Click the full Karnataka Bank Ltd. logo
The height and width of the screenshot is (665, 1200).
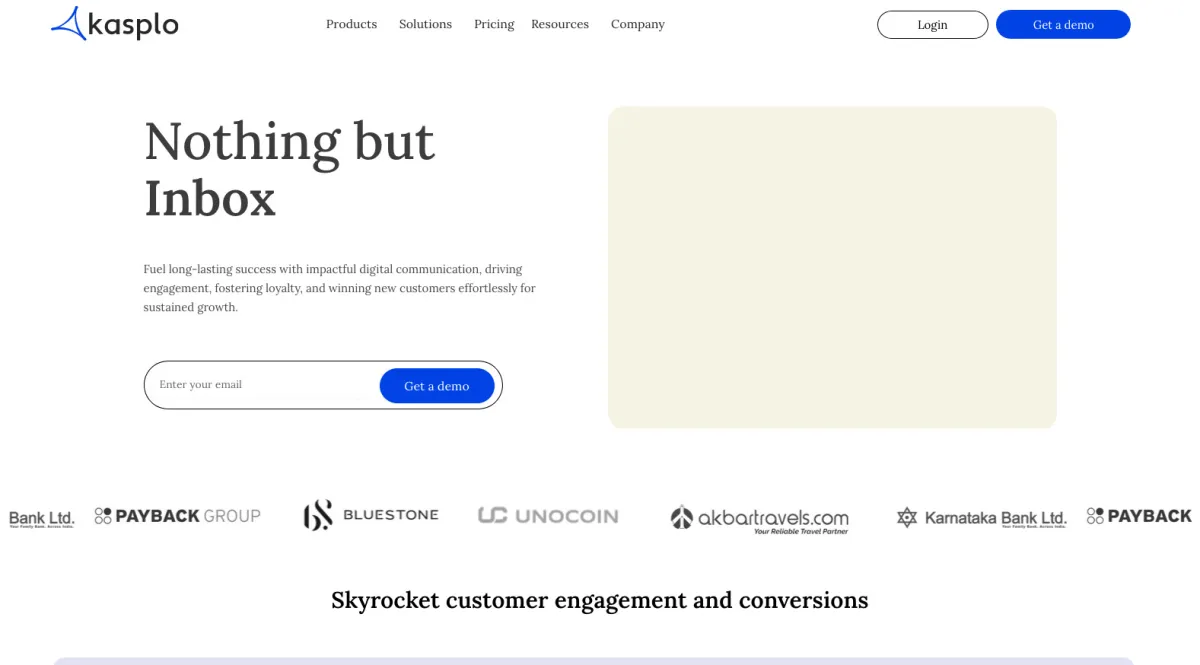pos(981,518)
